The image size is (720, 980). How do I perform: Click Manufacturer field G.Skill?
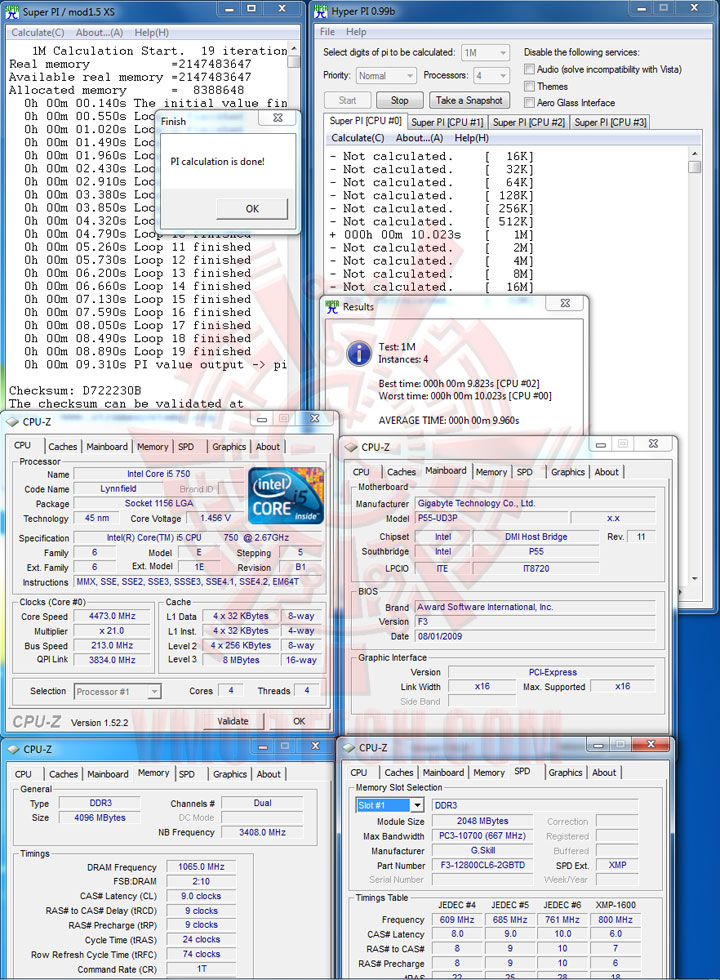click(x=482, y=851)
